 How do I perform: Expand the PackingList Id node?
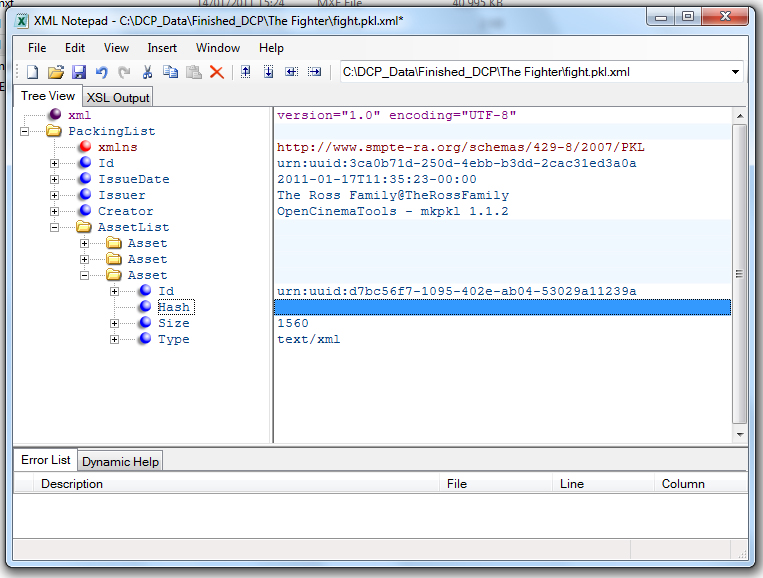tap(54, 163)
